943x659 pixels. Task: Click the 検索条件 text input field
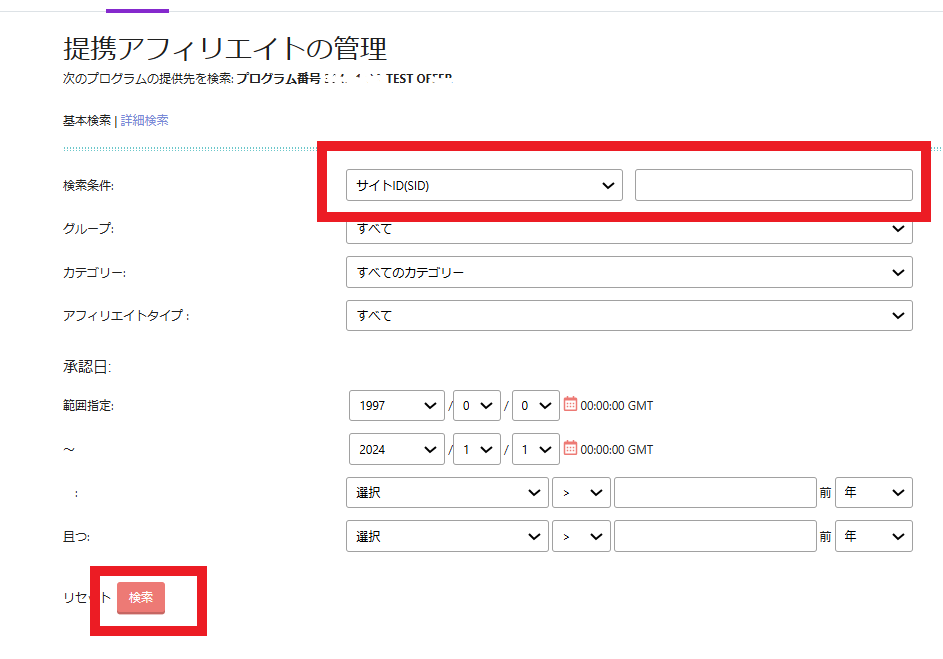click(773, 185)
